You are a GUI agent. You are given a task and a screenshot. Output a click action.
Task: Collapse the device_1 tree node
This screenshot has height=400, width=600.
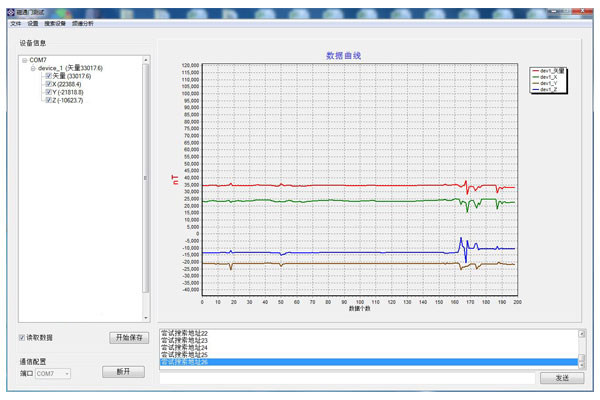(33, 68)
